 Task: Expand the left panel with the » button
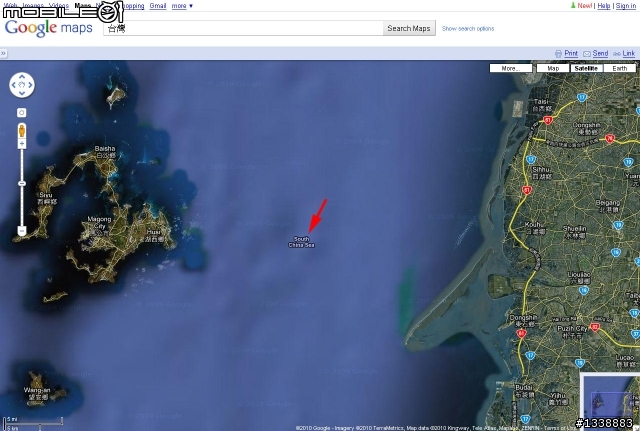(3, 53)
